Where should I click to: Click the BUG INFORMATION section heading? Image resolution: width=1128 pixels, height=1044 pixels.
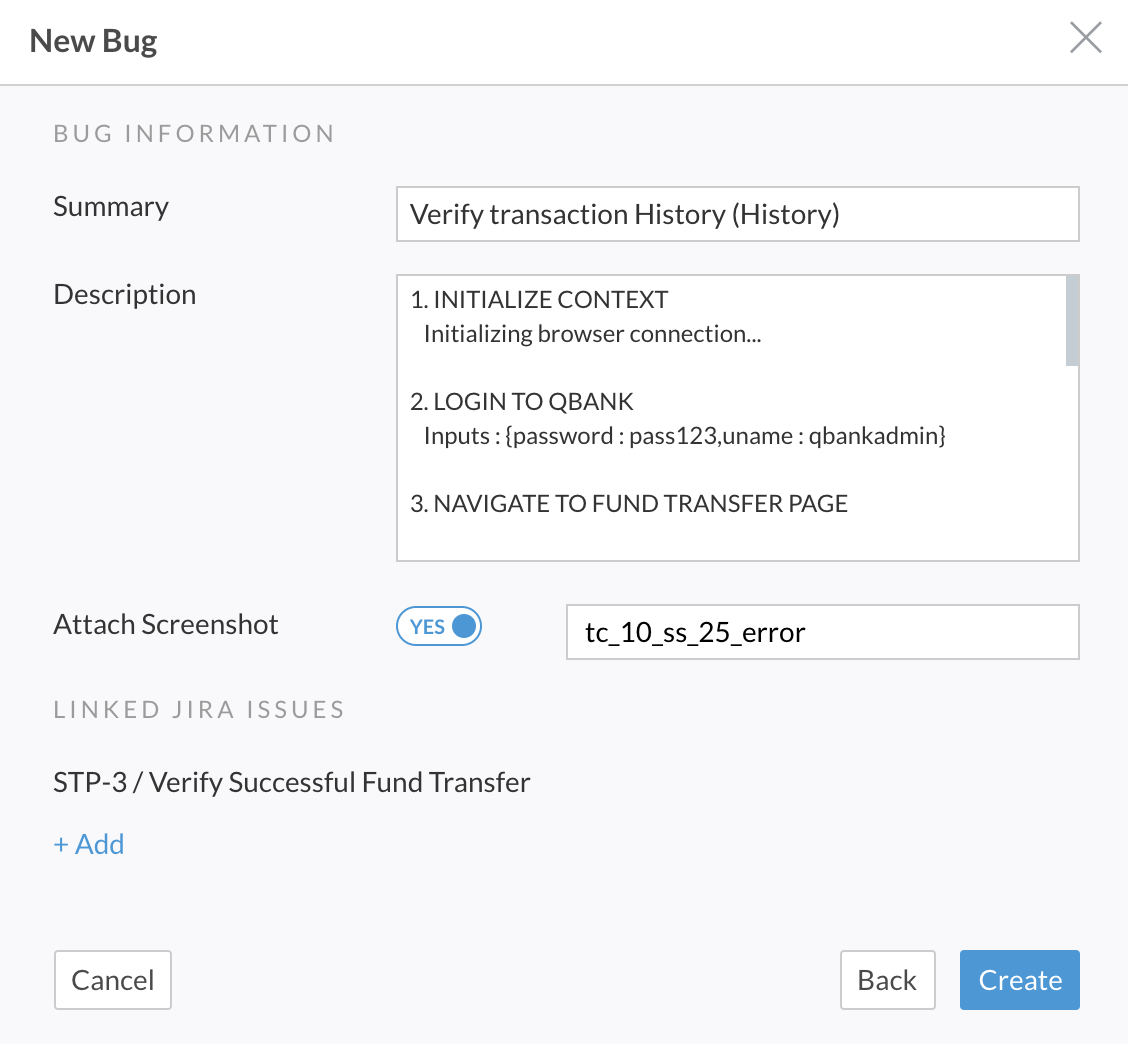(x=194, y=134)
